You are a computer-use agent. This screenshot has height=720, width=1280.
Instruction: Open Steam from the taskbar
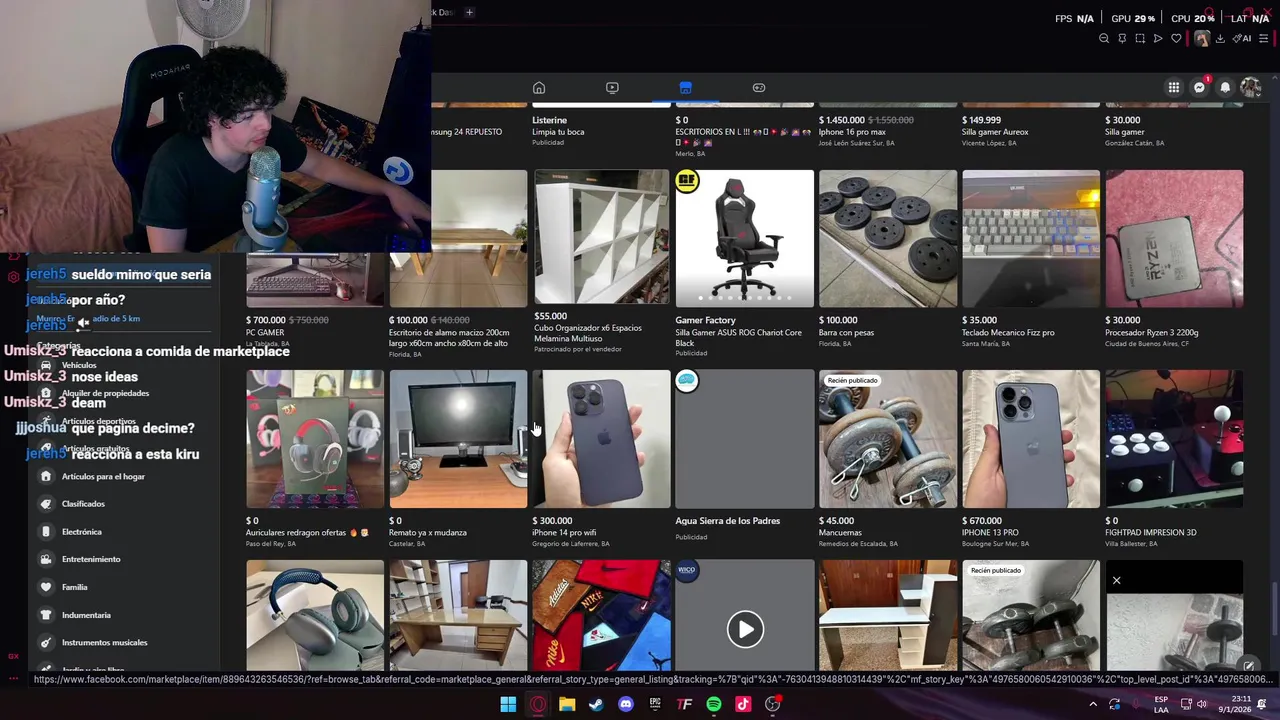(596, 704)
